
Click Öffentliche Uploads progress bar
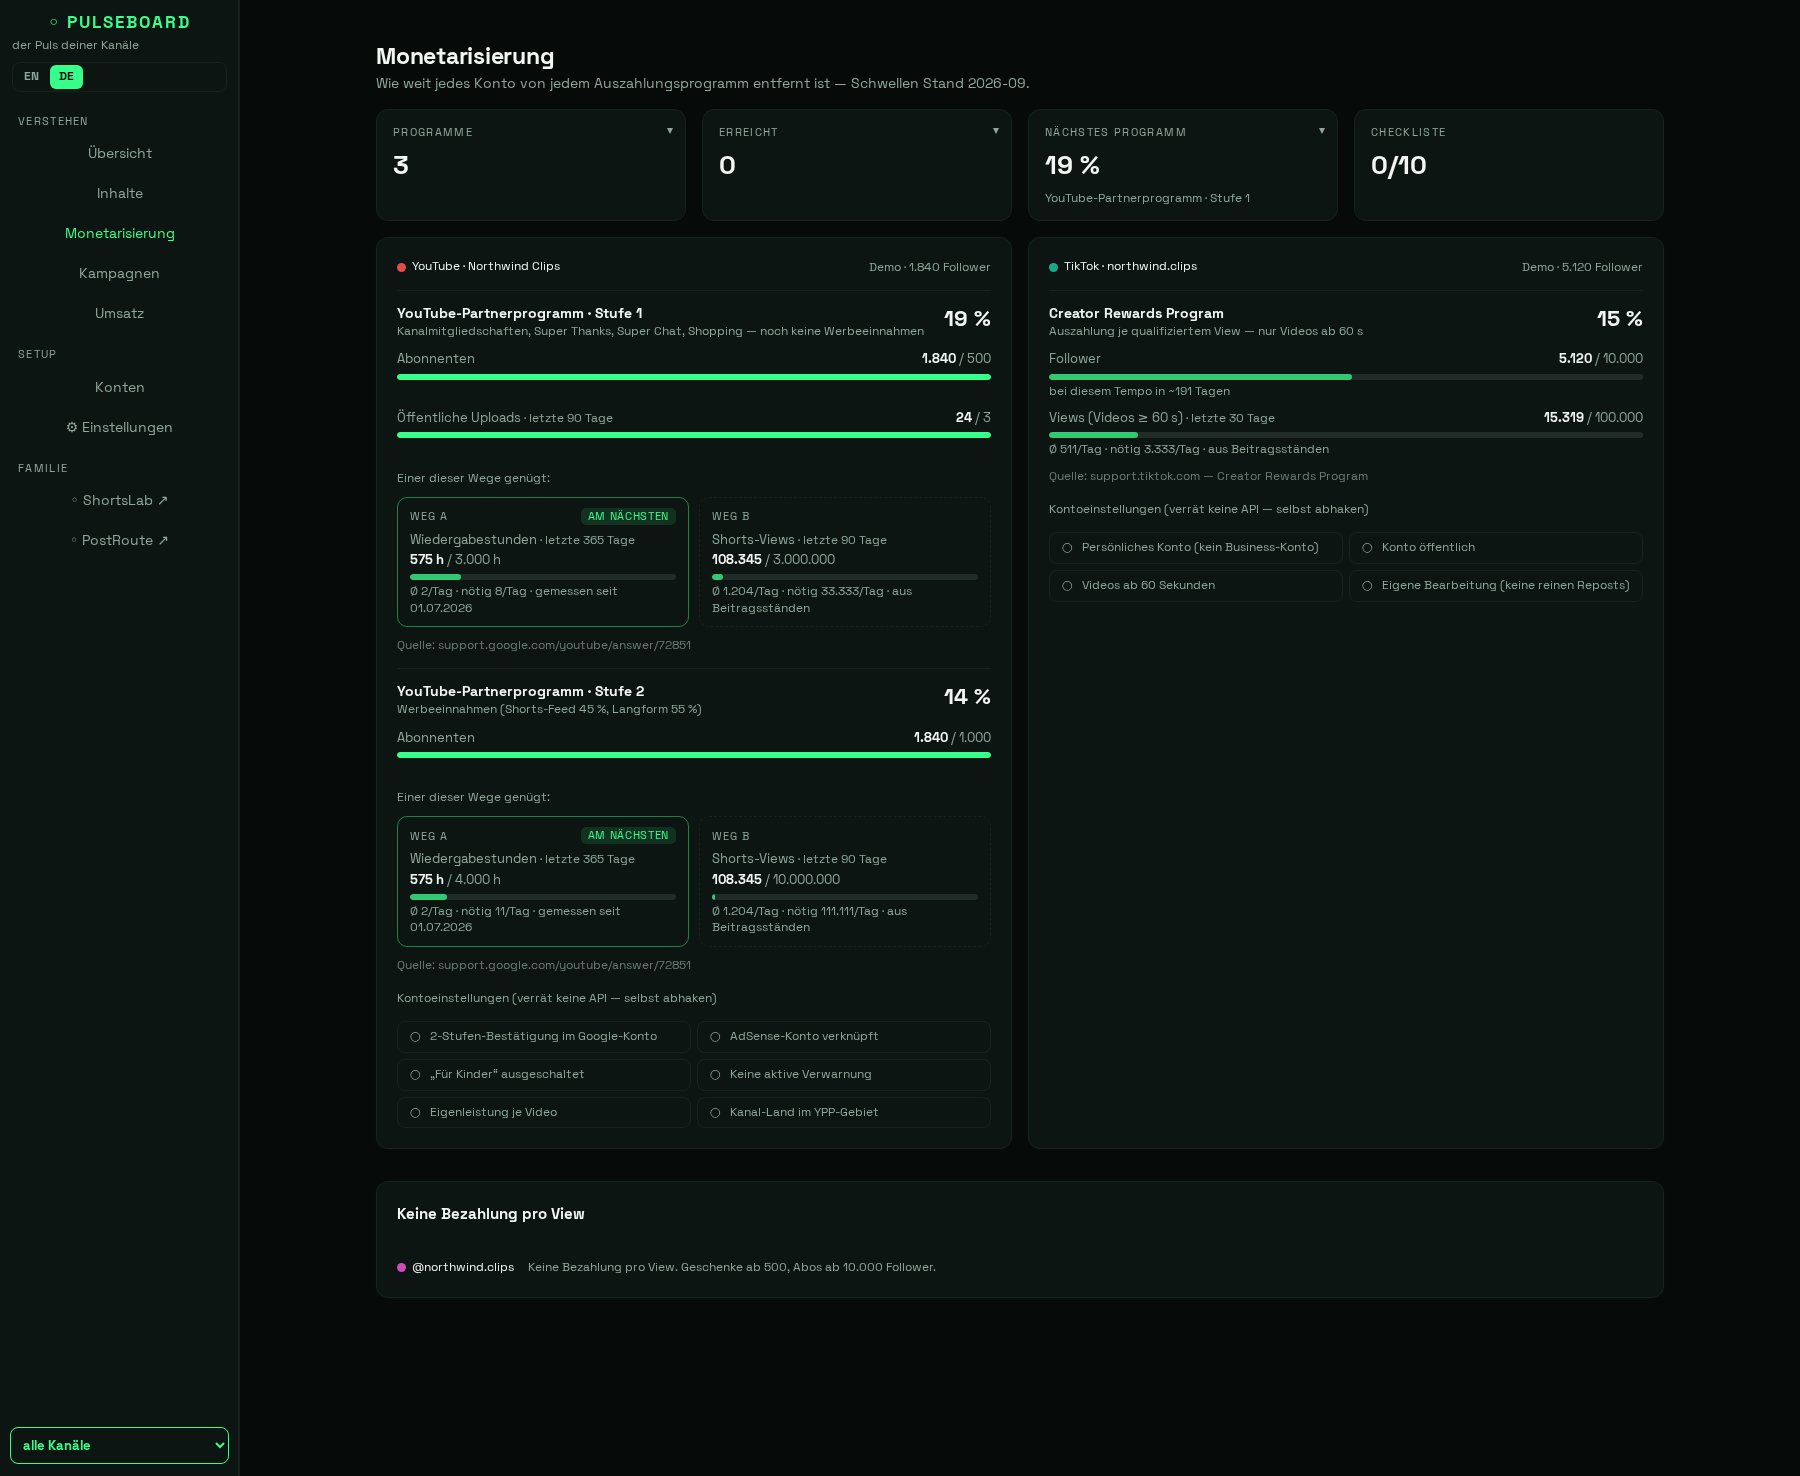[694, 435]
